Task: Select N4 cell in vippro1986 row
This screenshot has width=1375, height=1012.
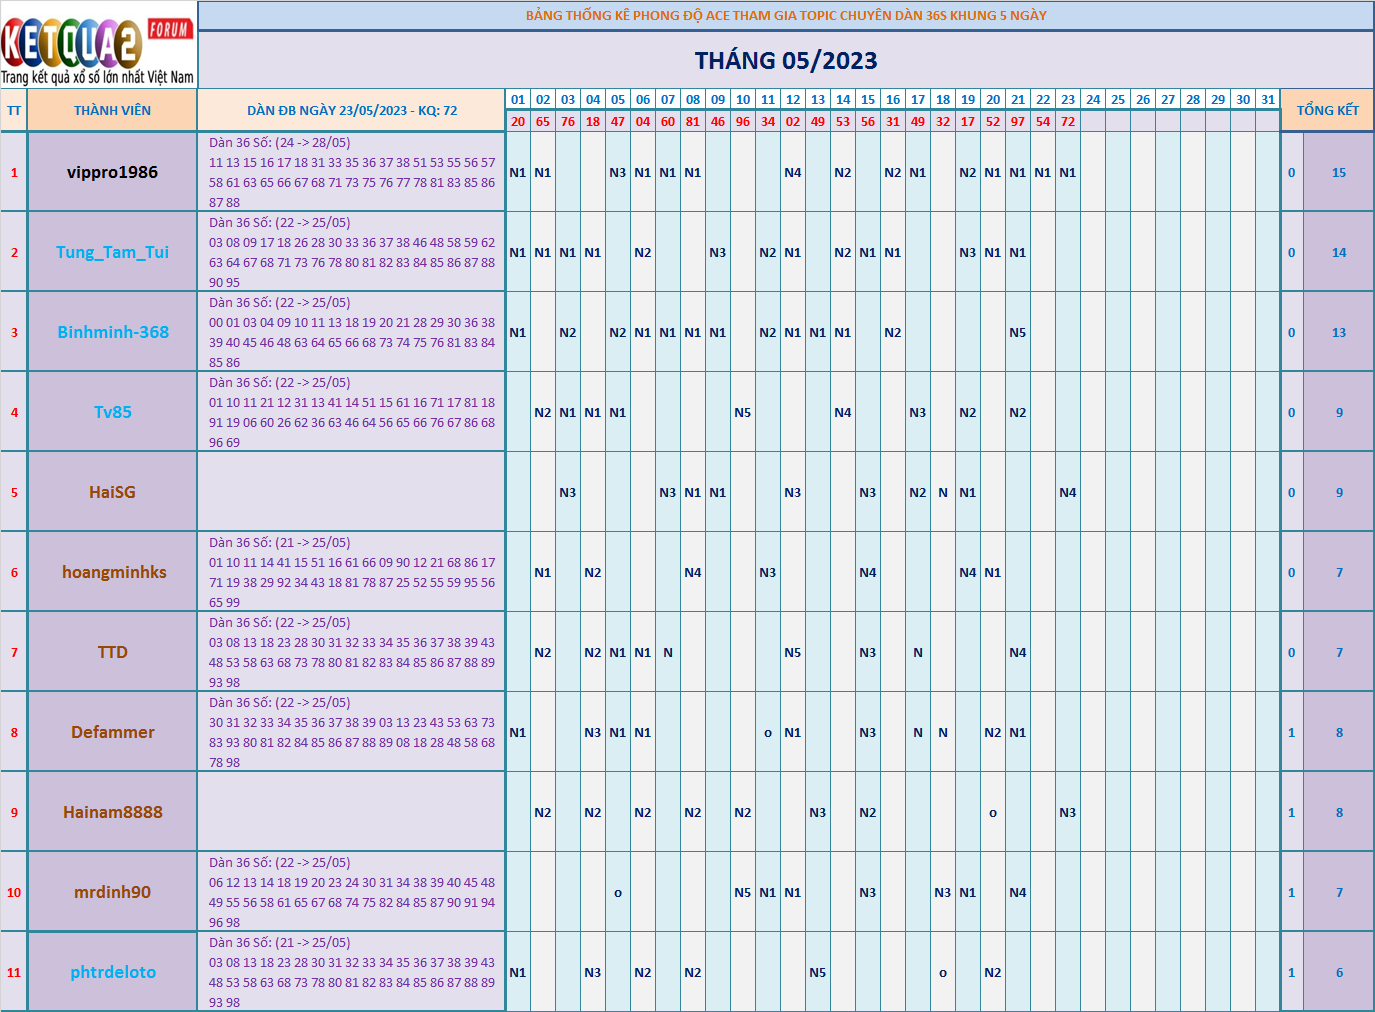Action: (x=793, y=172)
